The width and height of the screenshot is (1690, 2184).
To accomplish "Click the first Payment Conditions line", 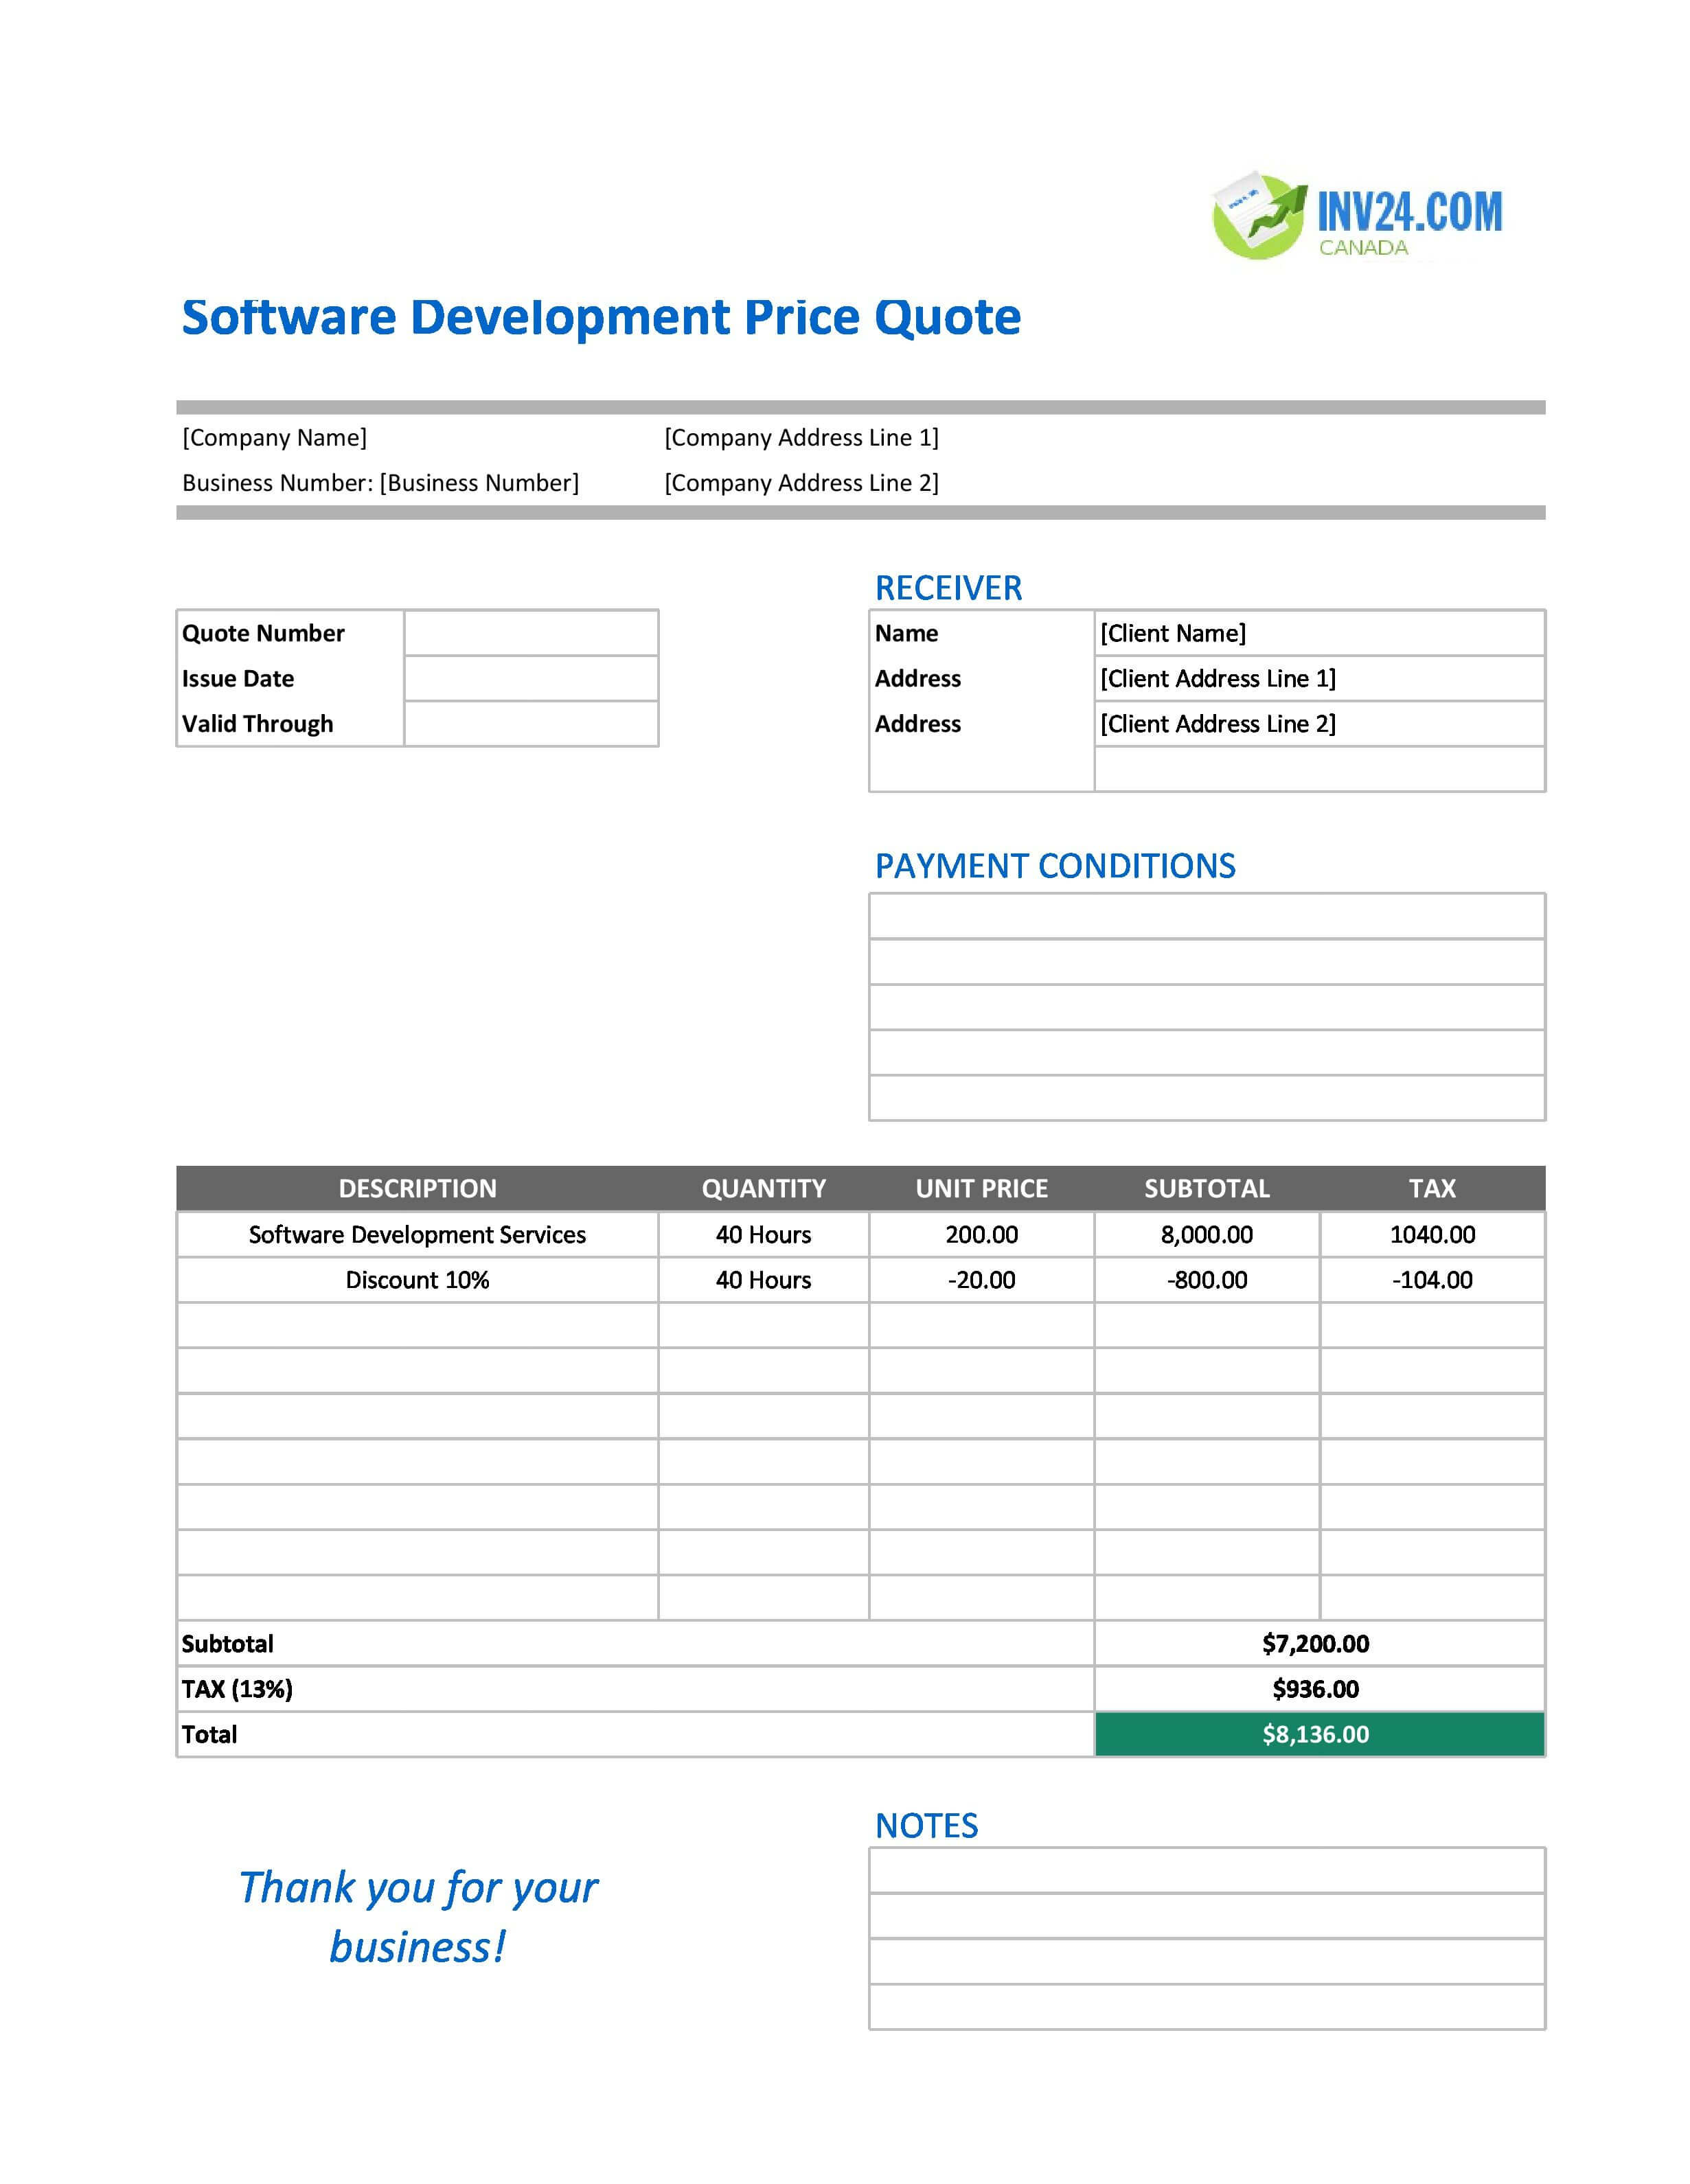I will pyautogui.click(x=1207, y=916).
